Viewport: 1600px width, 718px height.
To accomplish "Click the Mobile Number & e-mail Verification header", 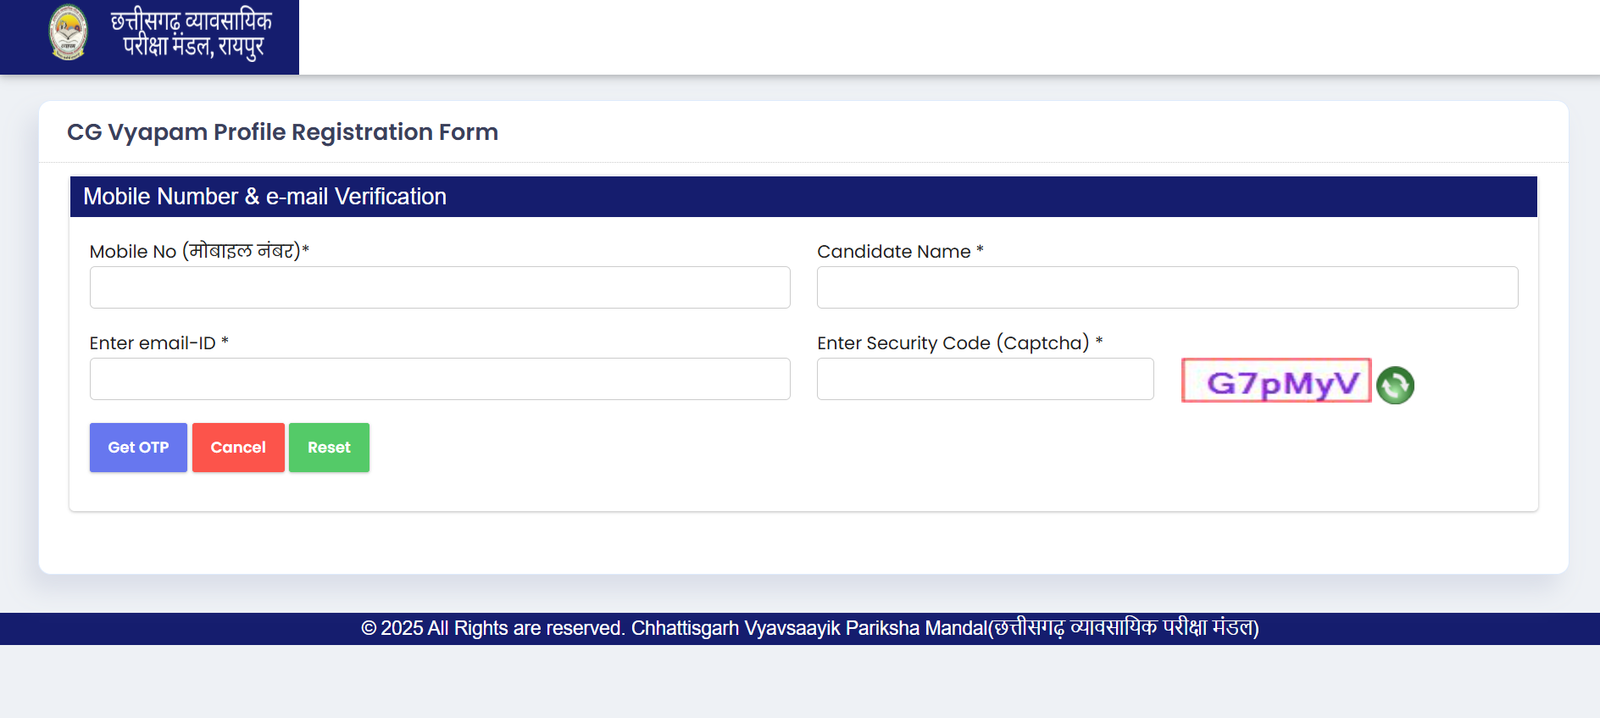I will pos(265,197).
